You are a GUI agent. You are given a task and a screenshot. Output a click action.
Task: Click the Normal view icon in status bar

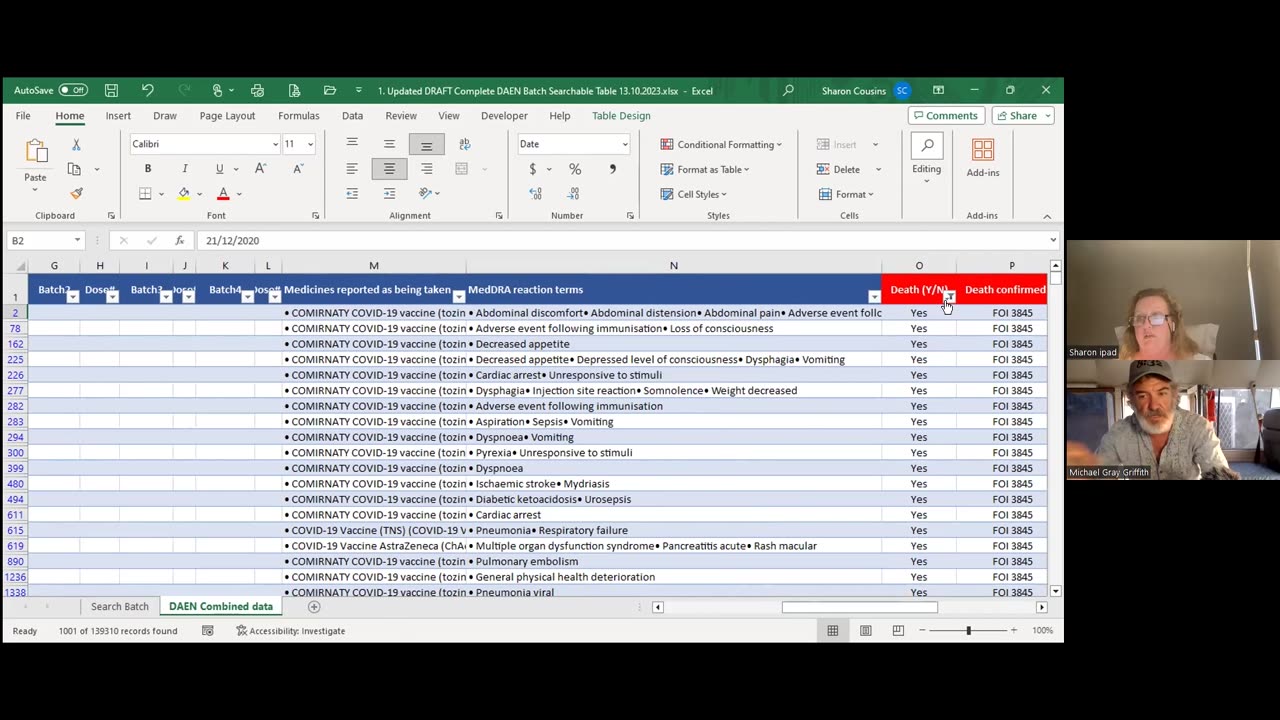pyautogui.click(x=832, y=630)
